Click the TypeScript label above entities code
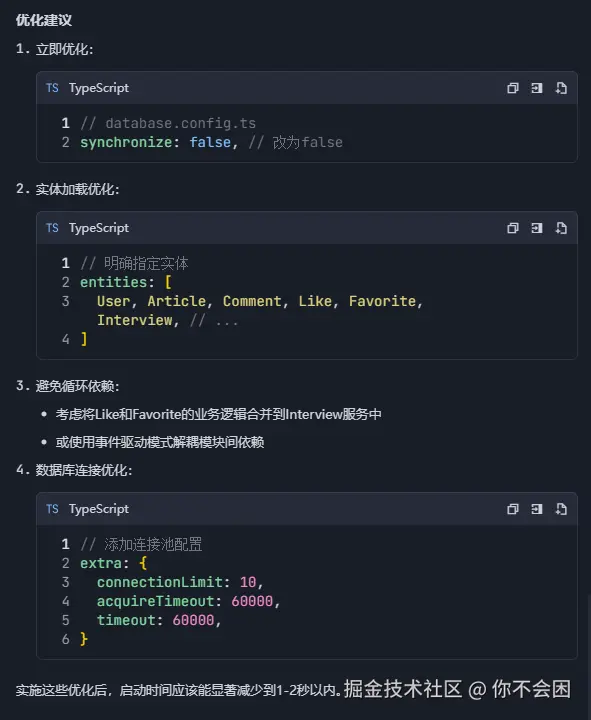 [99, 228]
